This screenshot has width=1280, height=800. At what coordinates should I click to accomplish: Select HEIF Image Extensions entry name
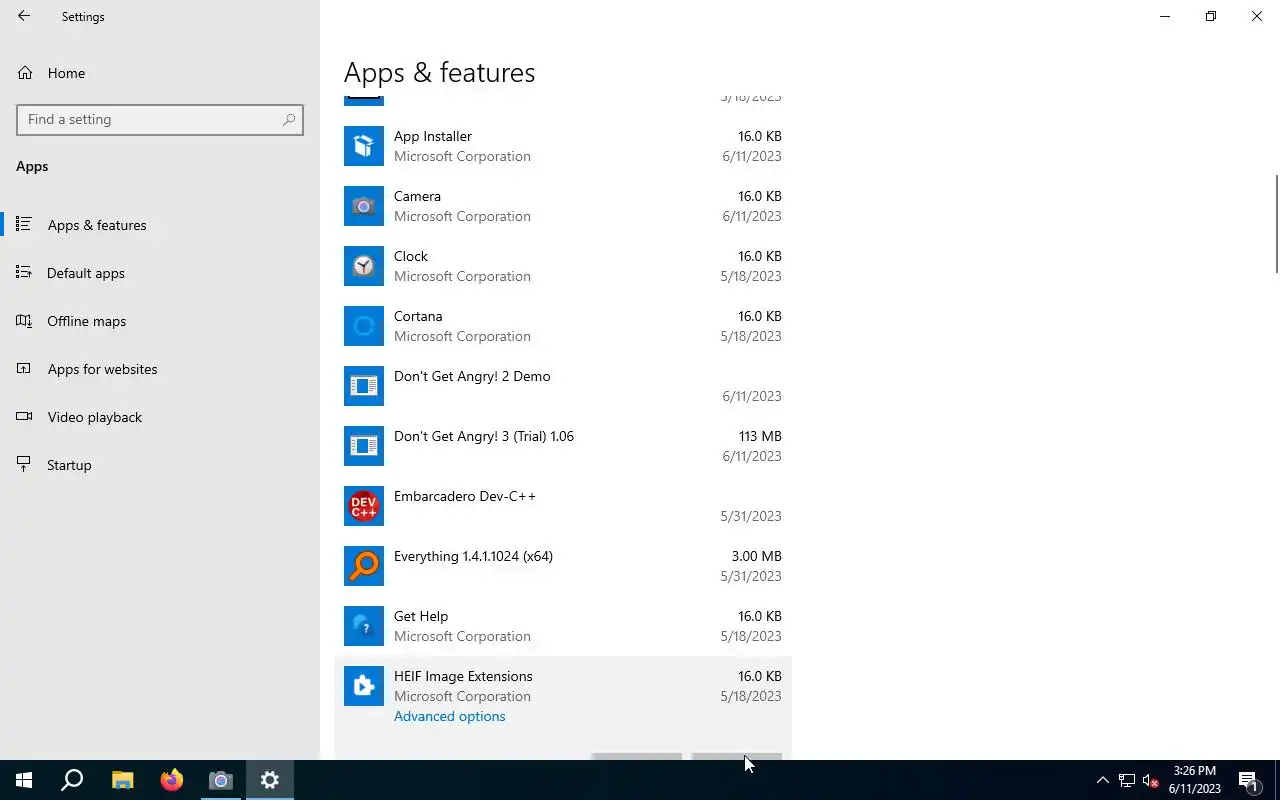[x=463, y=676]
